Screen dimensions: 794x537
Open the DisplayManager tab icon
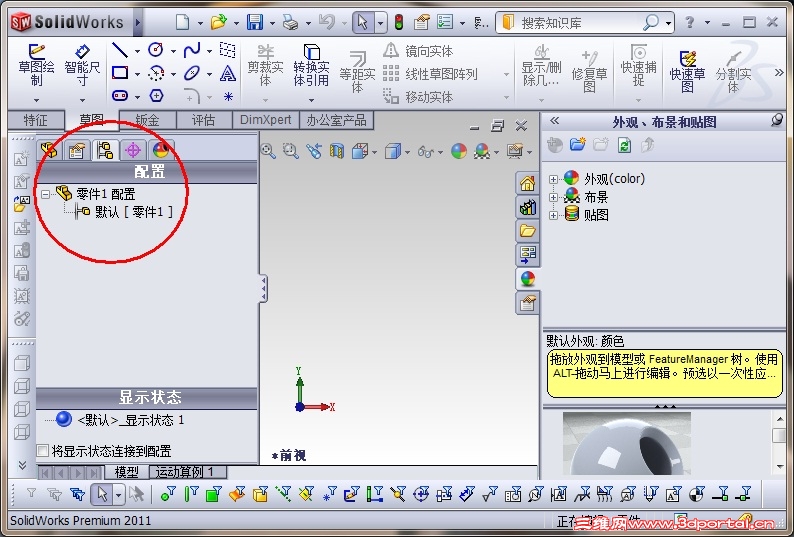tap(161, 150)
